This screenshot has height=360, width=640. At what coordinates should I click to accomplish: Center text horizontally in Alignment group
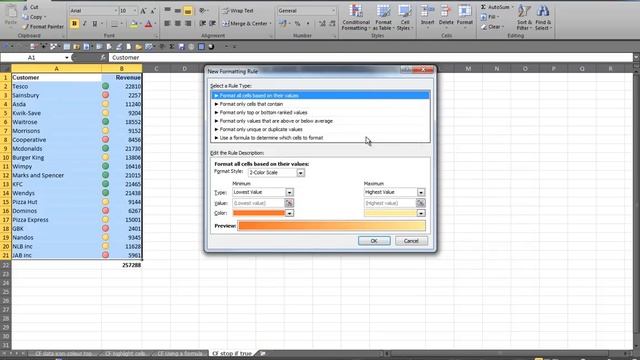click(178, 24)
